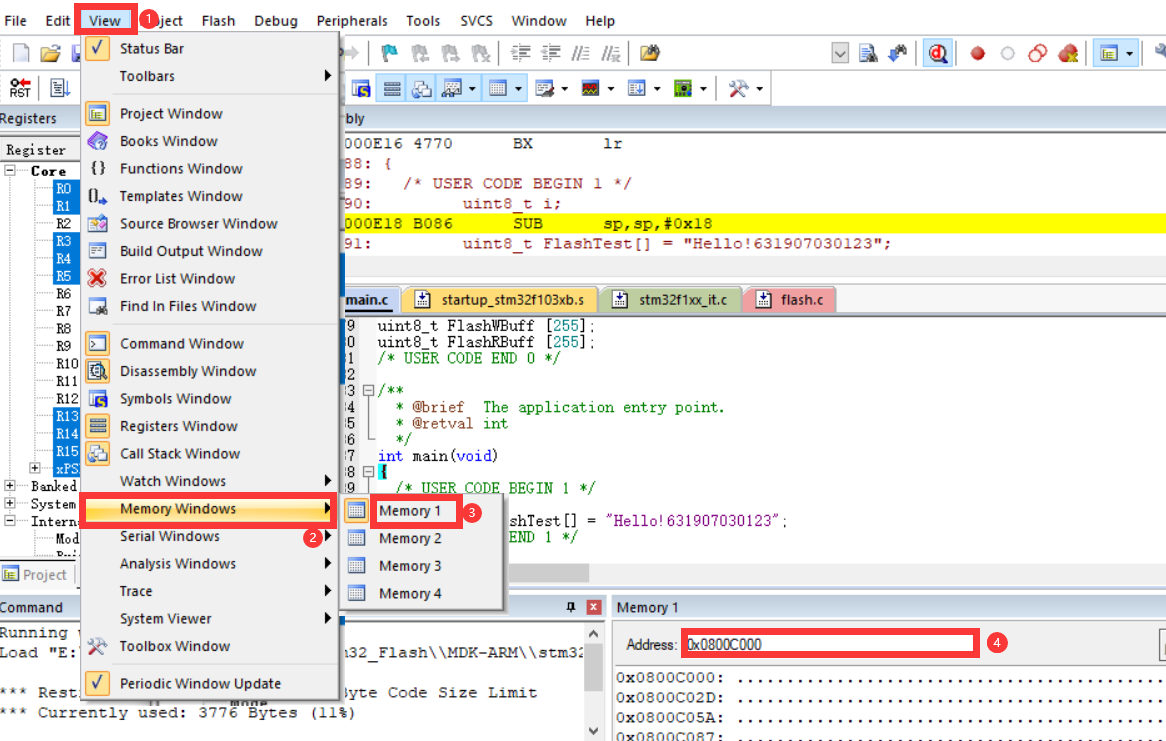Toggle Status Bar in View menu
The width and height of the screenshot is (1166, 741).
210,48
